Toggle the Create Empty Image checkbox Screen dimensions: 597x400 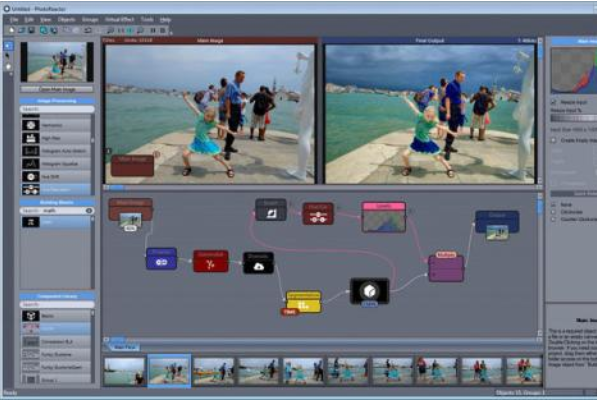554,140
